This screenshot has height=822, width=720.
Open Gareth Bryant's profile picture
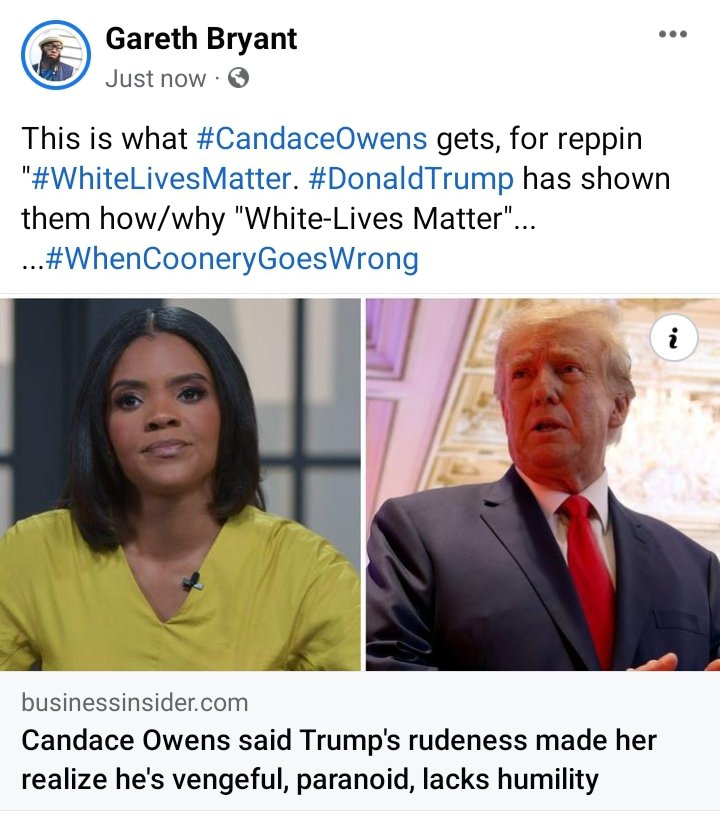pyautogui.click(x=56, y=55)
